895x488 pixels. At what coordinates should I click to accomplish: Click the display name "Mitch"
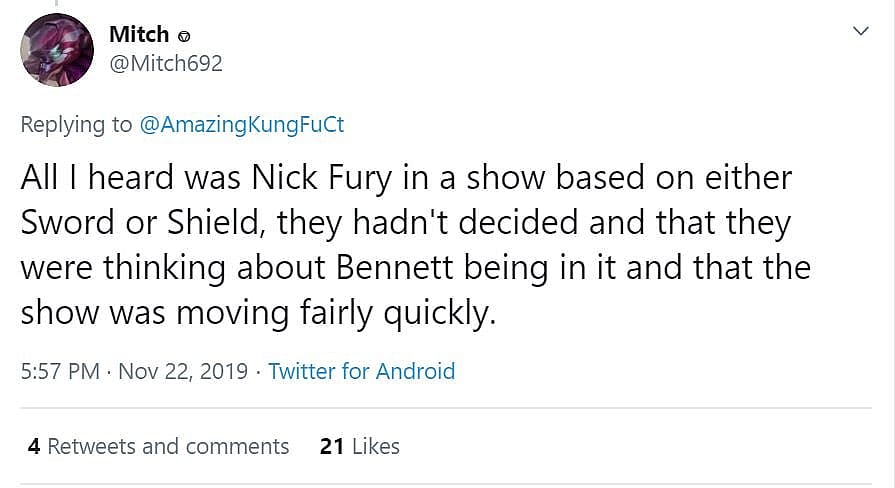(138, 33)
